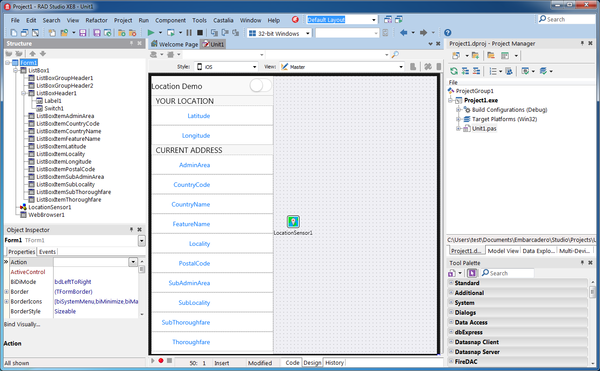Screen dimensions: 600x371
Task: Expand the Unit1.pas node in Project Manager
Action: coord(458,129)
